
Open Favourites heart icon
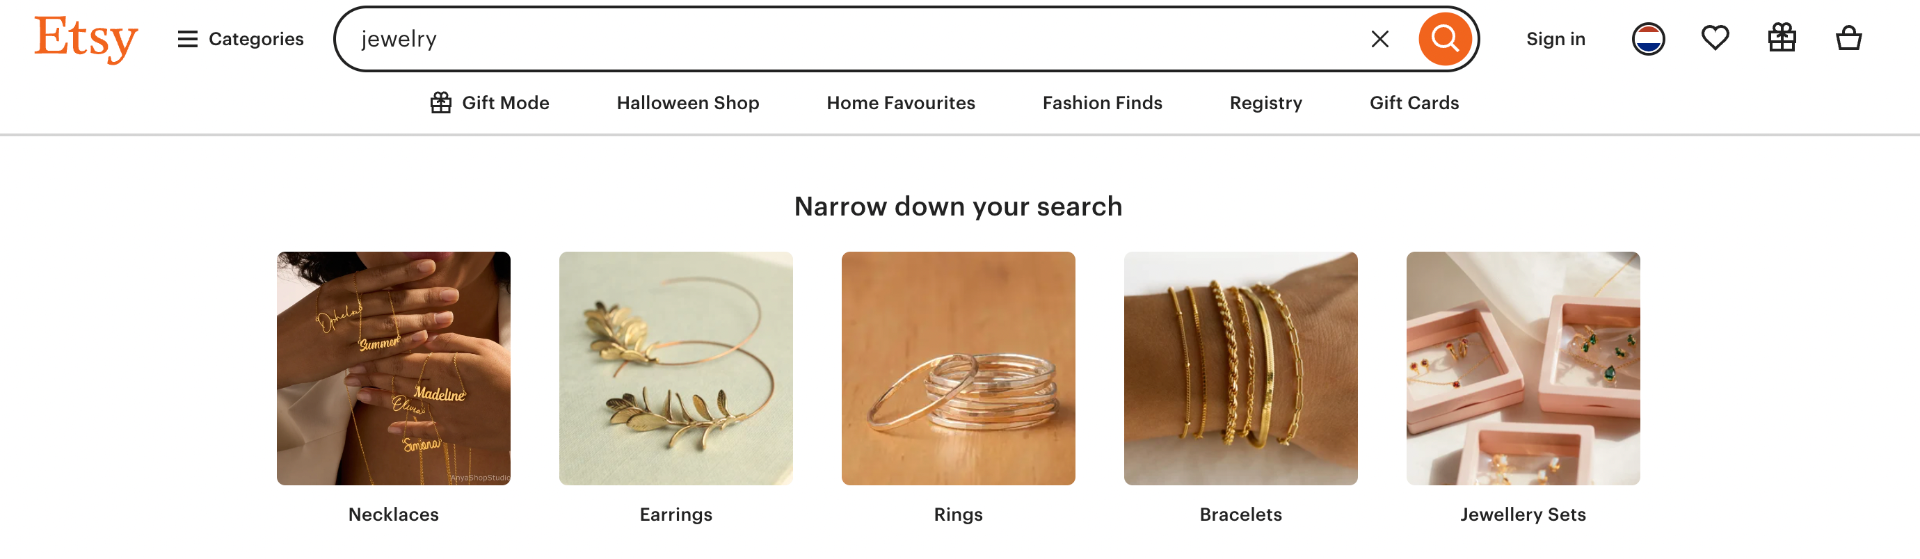1715,38
